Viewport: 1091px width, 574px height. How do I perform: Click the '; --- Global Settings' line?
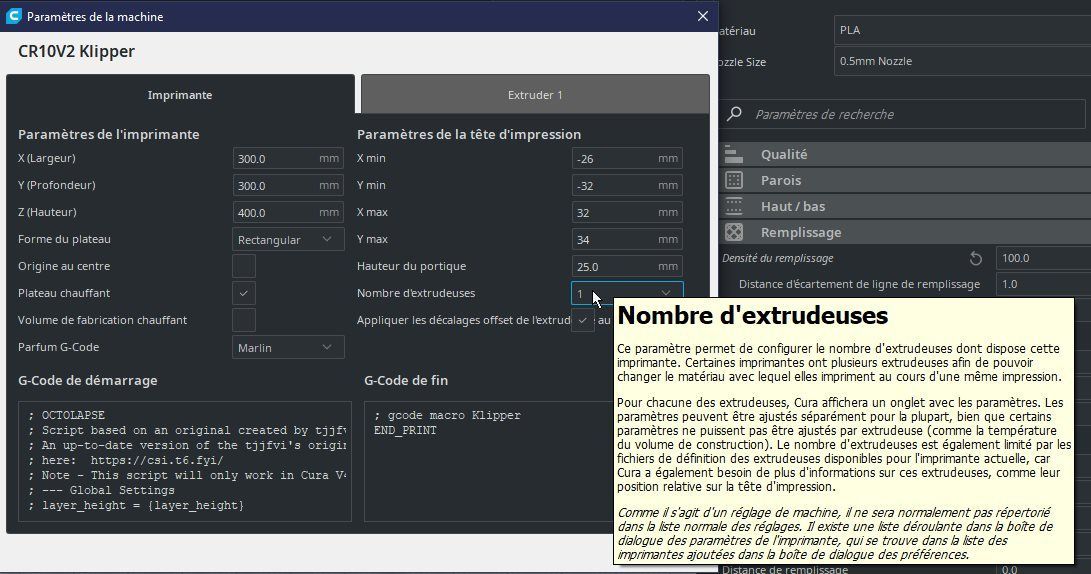pyautogui.click(x=102, y=491)
